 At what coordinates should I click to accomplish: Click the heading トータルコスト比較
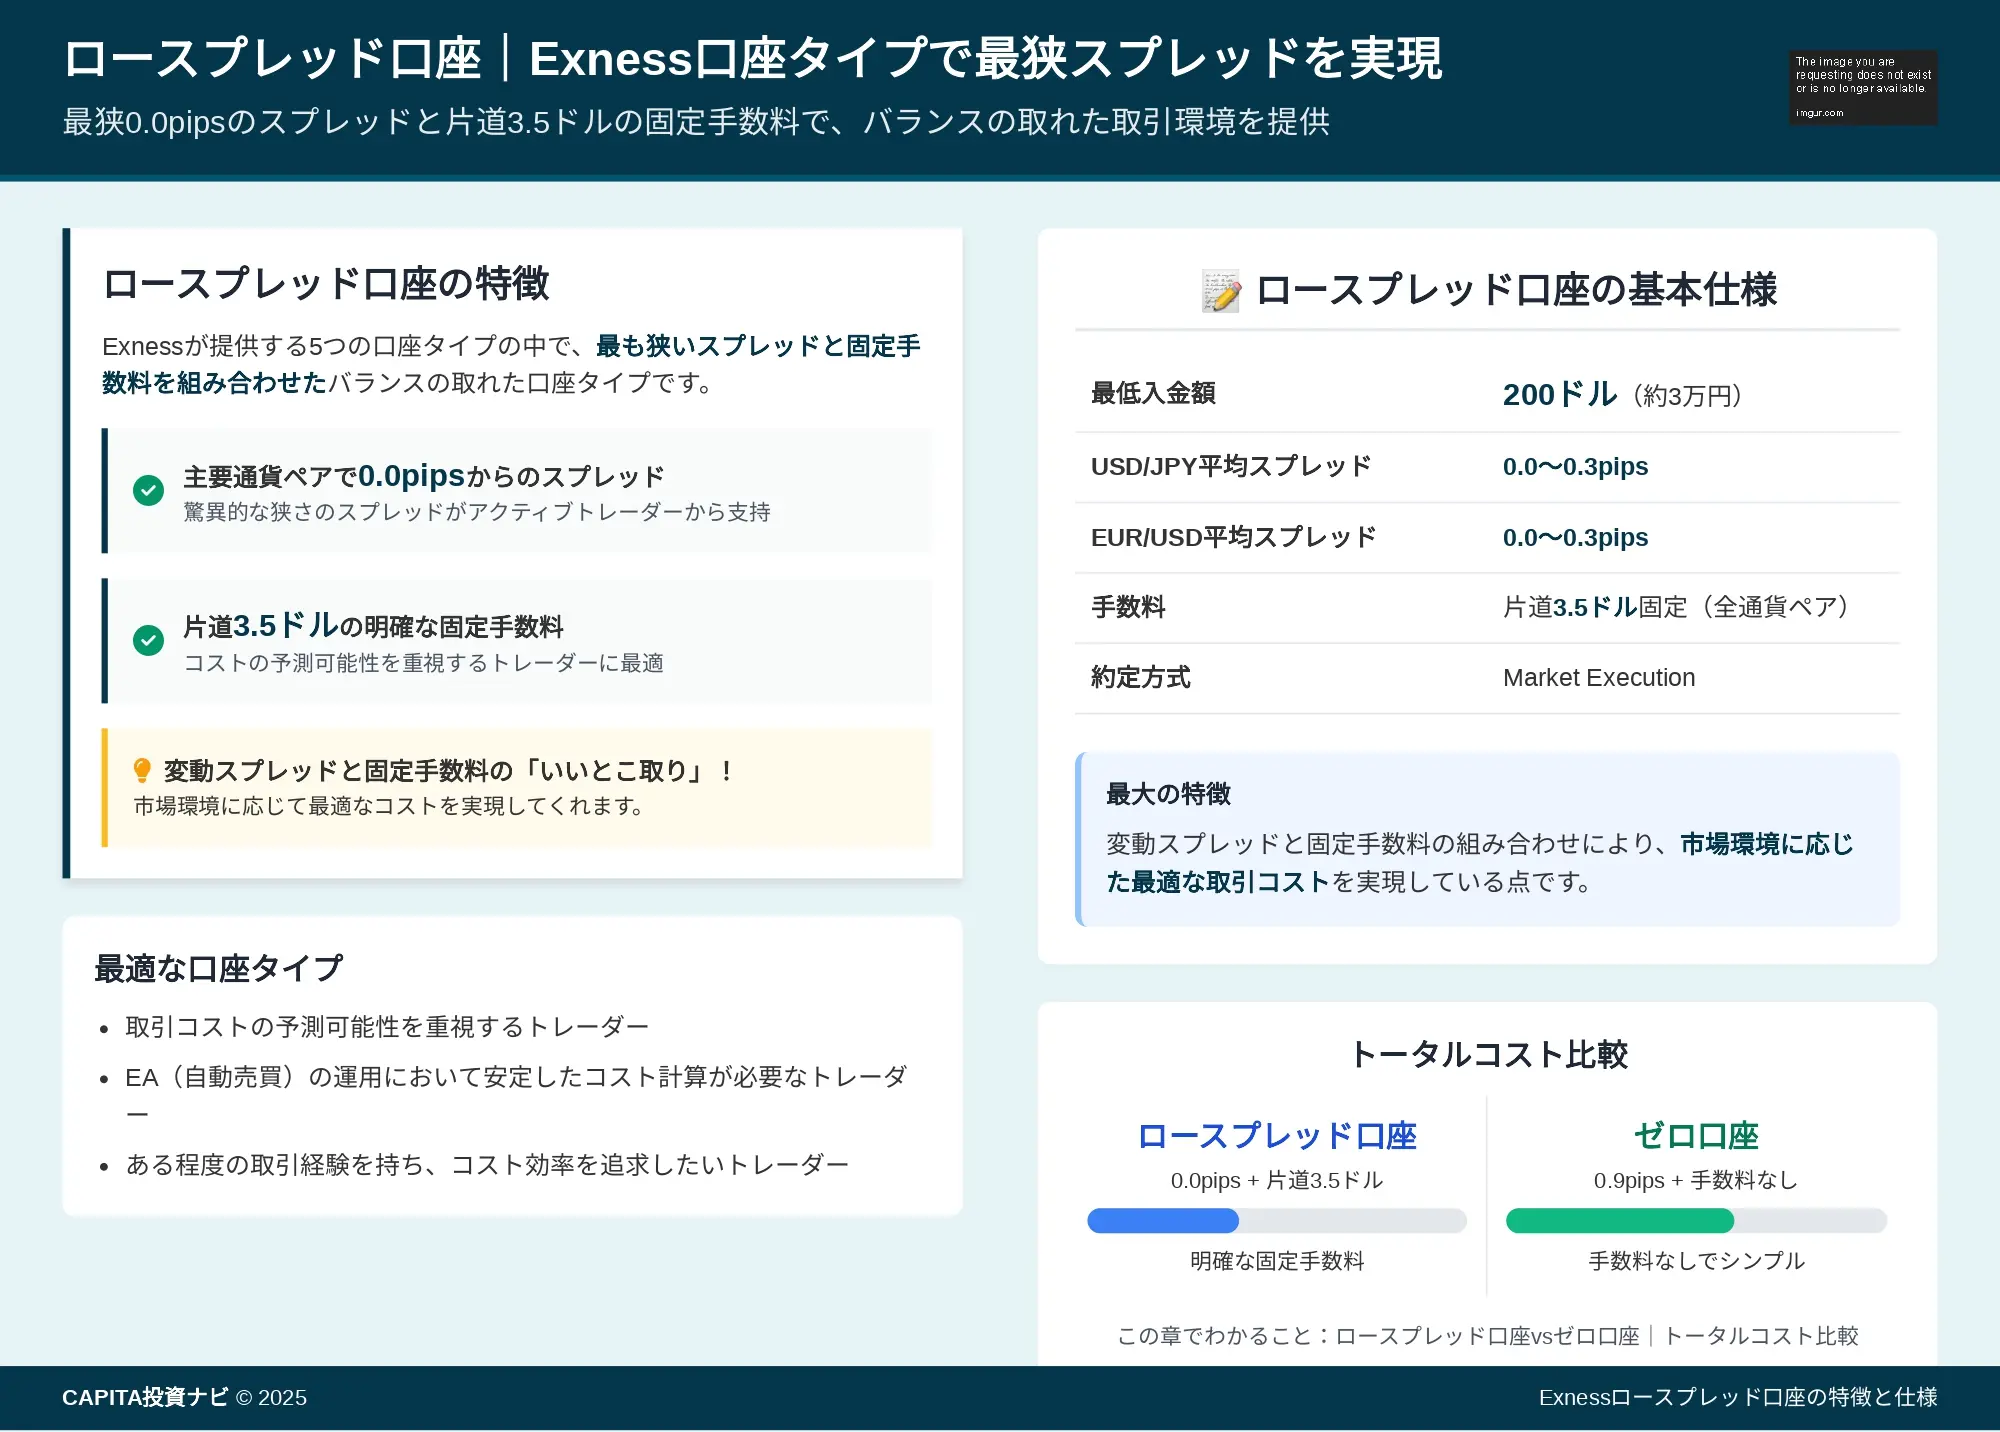pyautogui.click(x=1488, y=1054)
